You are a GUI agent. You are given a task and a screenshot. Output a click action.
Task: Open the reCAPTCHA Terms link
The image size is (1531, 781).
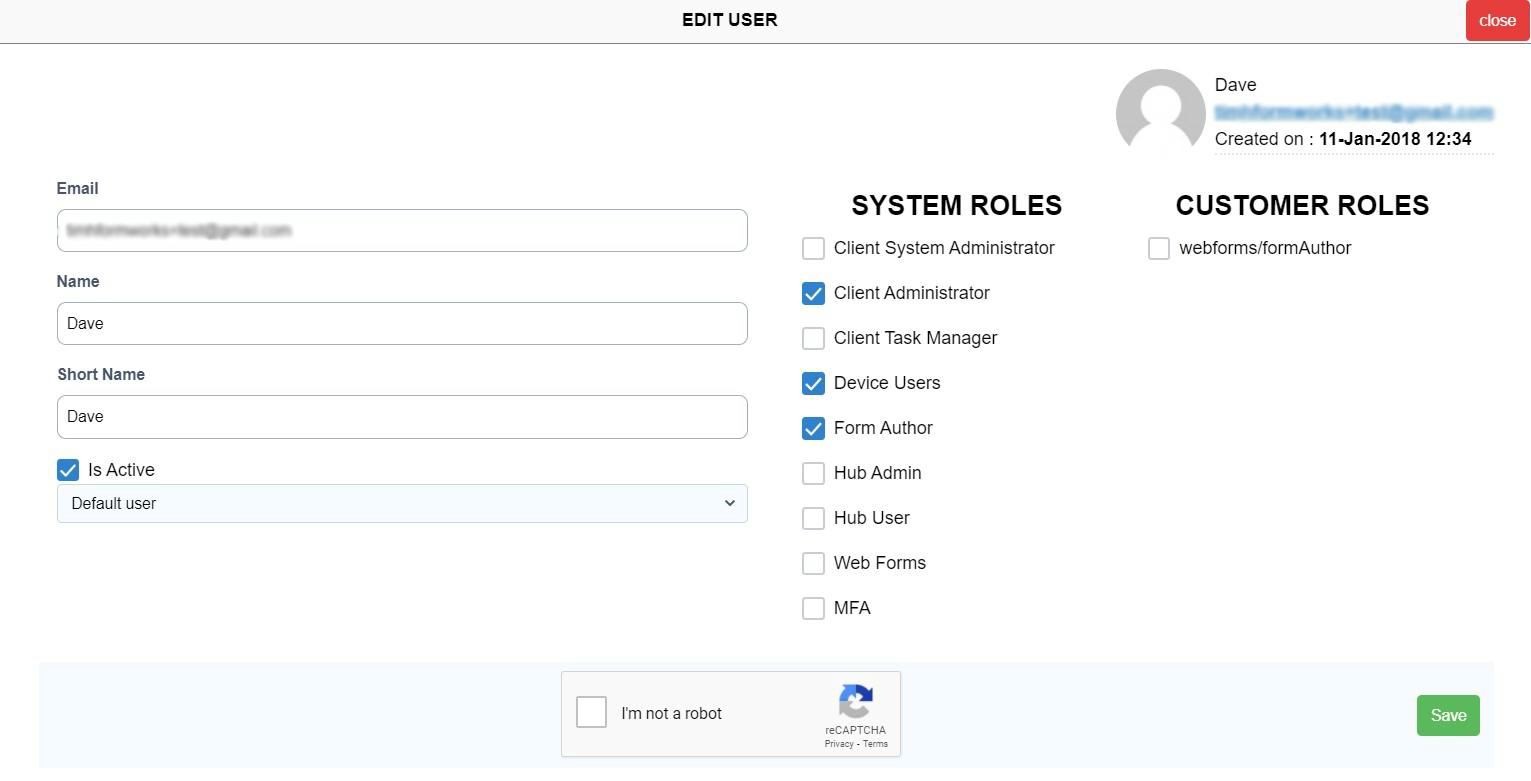tap(875, 744)
